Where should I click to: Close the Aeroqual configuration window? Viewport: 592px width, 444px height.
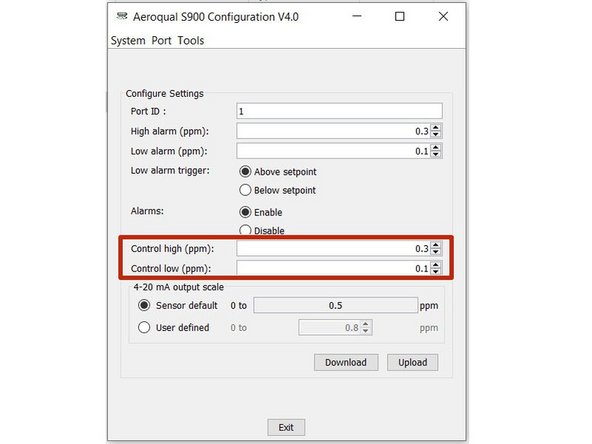coord(443,16)
